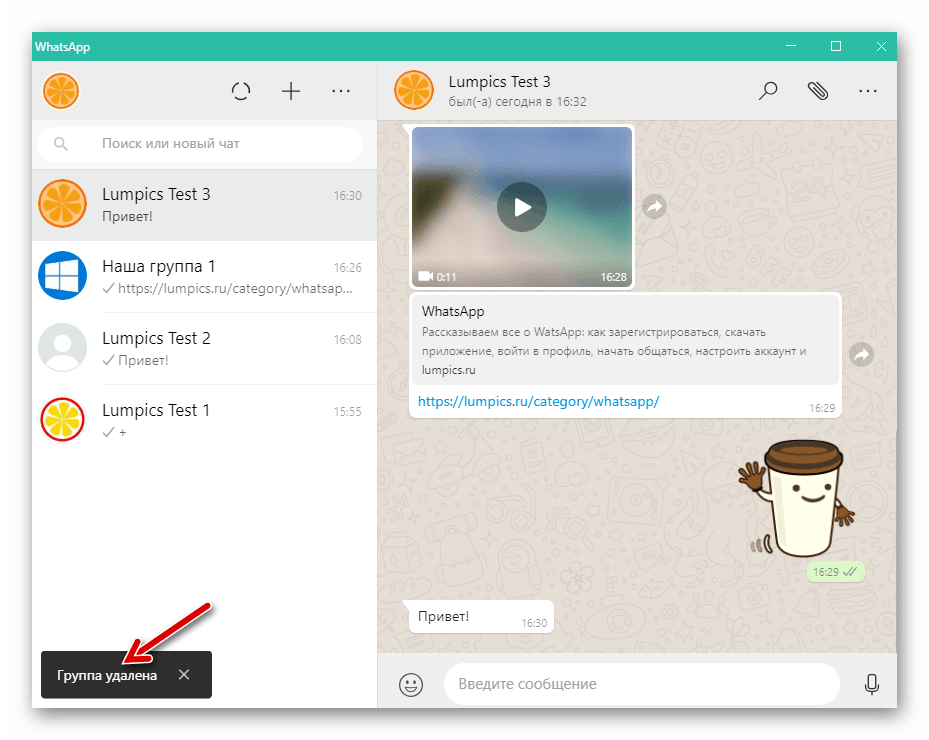
Task: Click contact name Lumpics Test 3 in header
Action: pyautogui.click(x=499, y=82)
